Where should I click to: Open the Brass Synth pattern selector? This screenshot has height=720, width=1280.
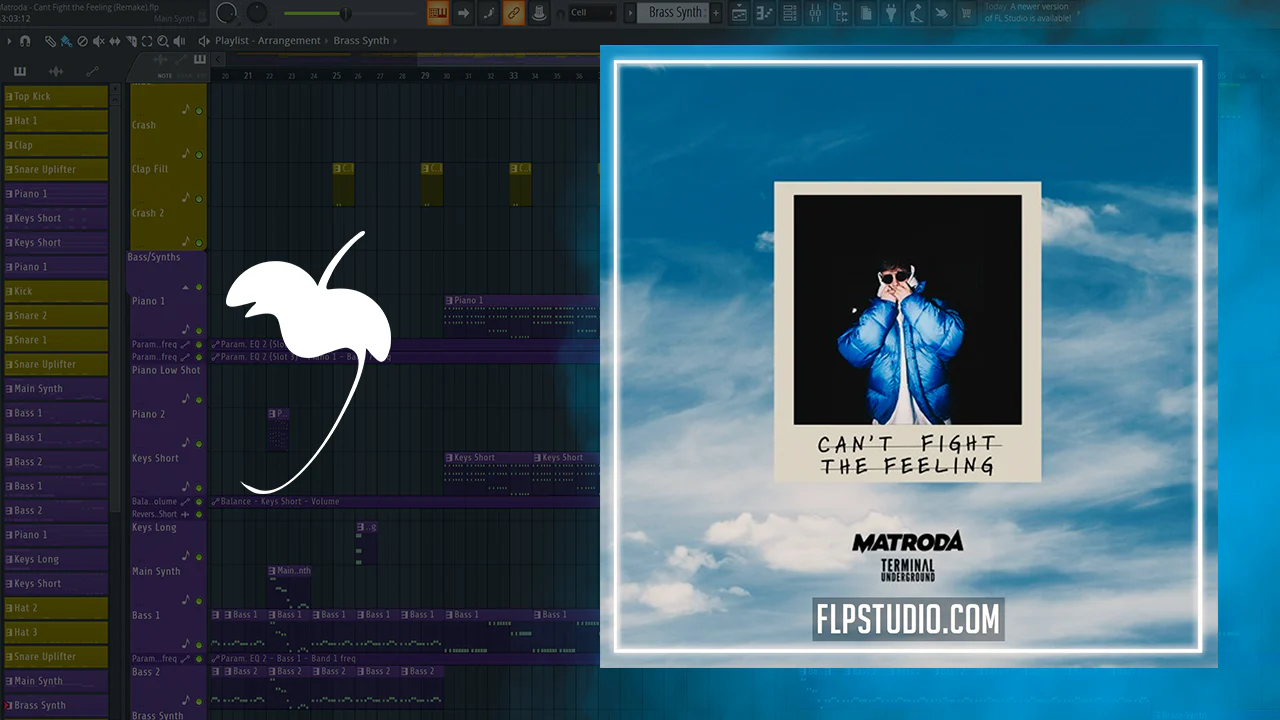pyautogui.click(x=675, y=13)
